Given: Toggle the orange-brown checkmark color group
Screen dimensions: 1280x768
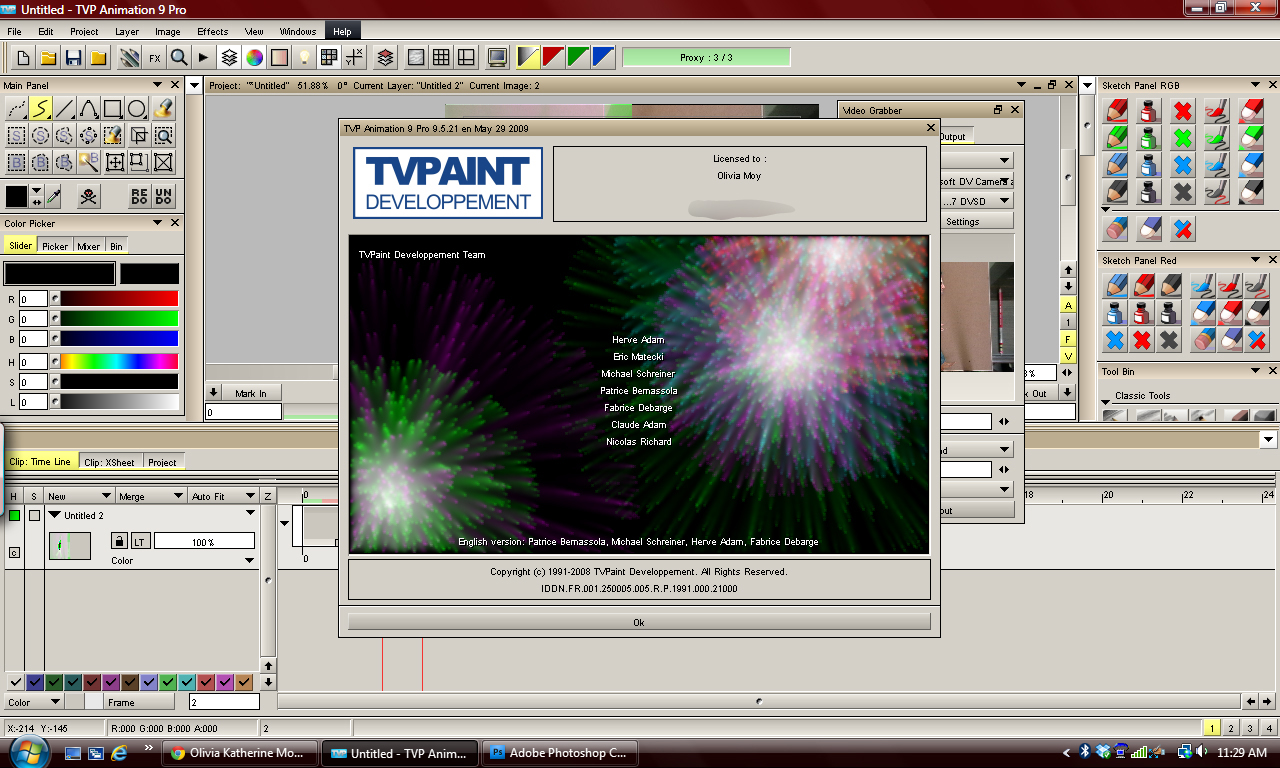Looking at the screenshot, I should click(244, 682).
